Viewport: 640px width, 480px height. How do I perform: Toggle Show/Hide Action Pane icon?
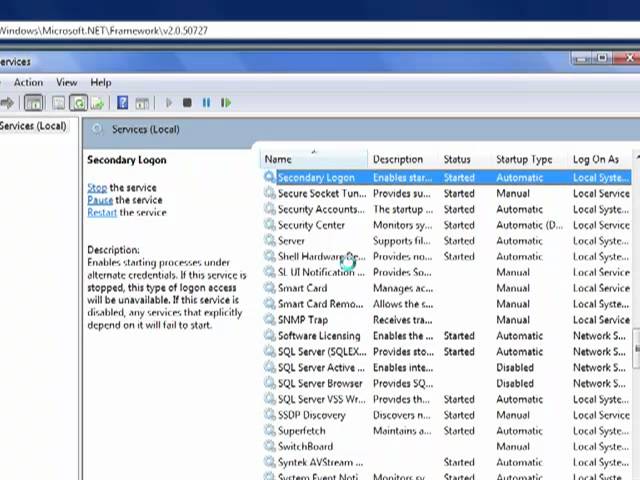(x=142, y=103)
